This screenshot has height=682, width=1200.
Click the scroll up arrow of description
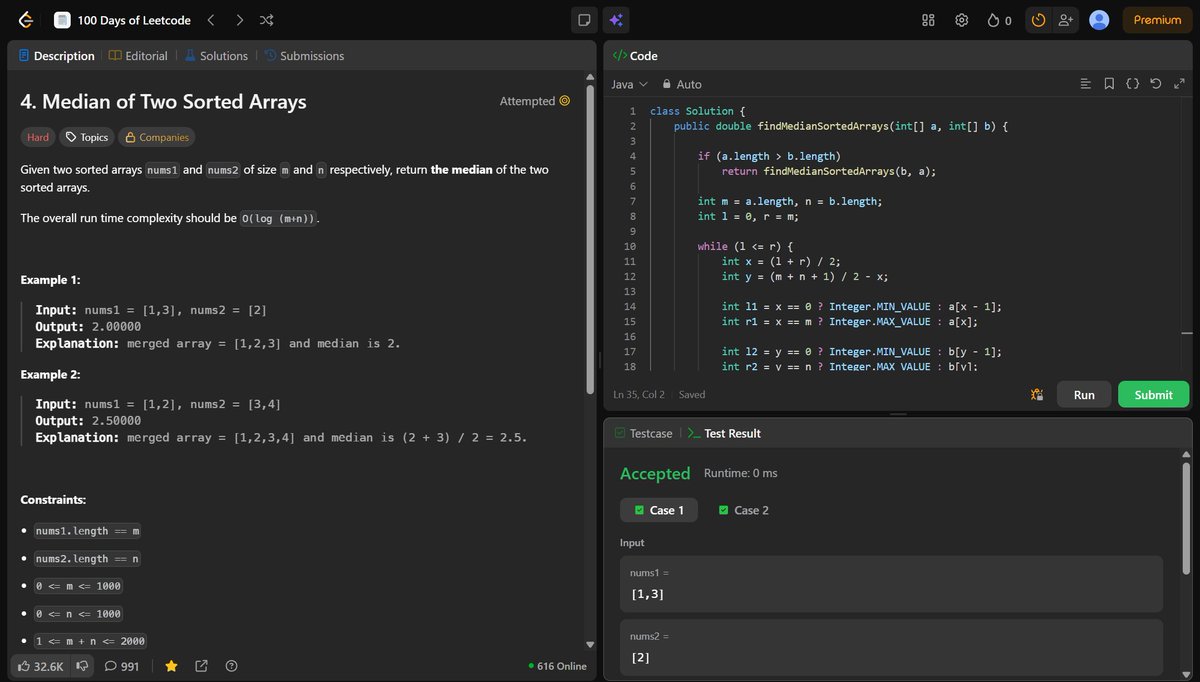[590, 78]
